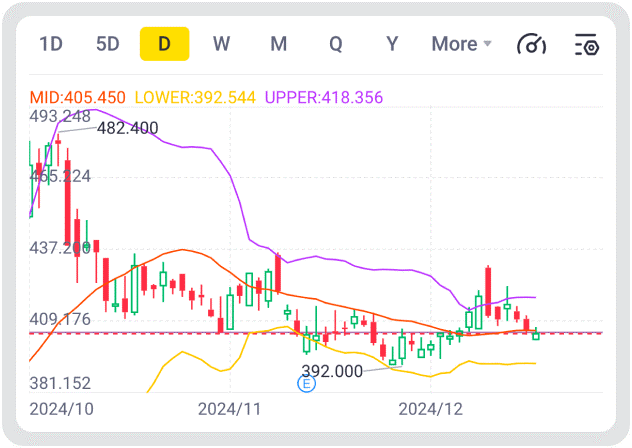Choose the M monthly tab
This screenshot has width=632, height=448.
(279, 44)
